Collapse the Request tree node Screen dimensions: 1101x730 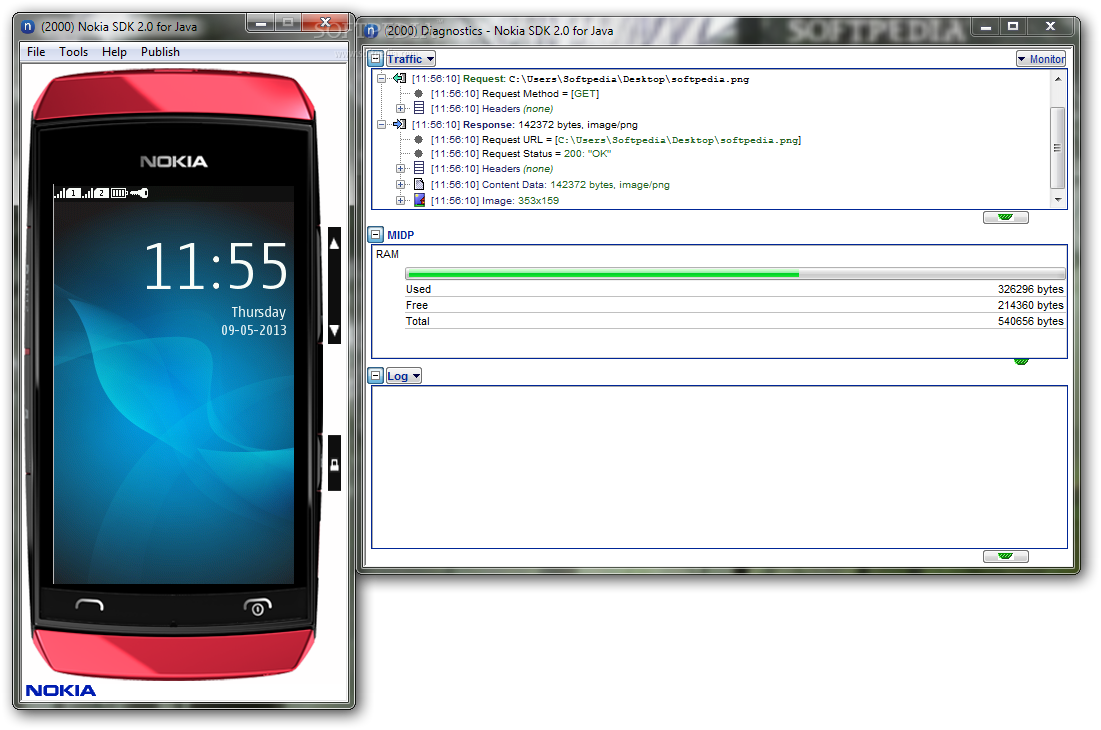(x=381, y=79)
